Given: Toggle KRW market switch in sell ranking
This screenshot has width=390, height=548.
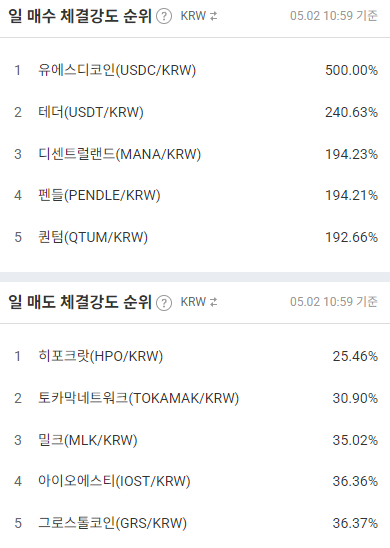Looking at the screenshot, I should [198, 302].
